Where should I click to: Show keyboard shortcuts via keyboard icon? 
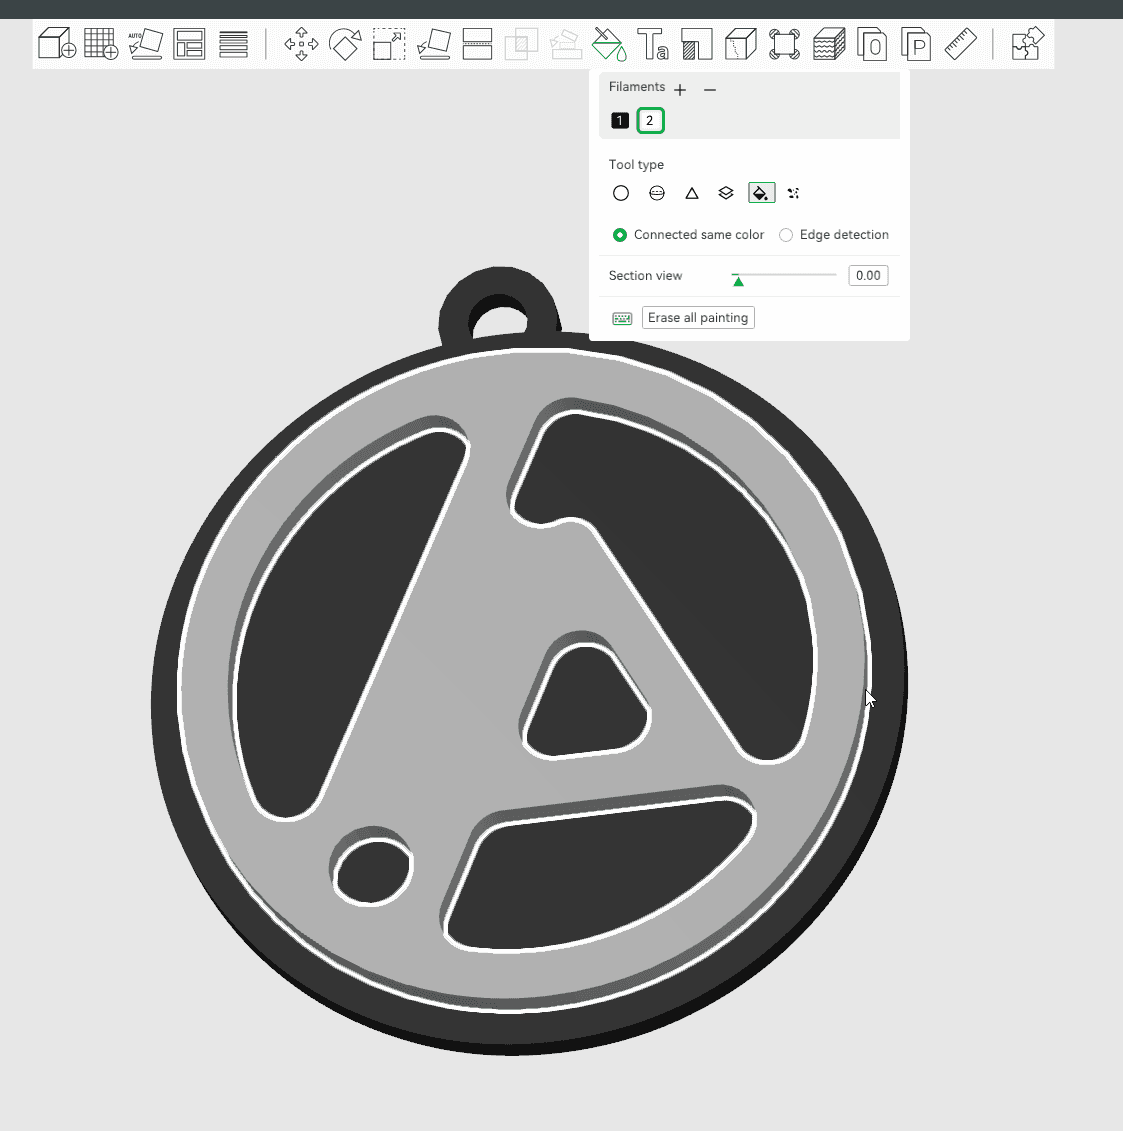[x=622, y=318]
